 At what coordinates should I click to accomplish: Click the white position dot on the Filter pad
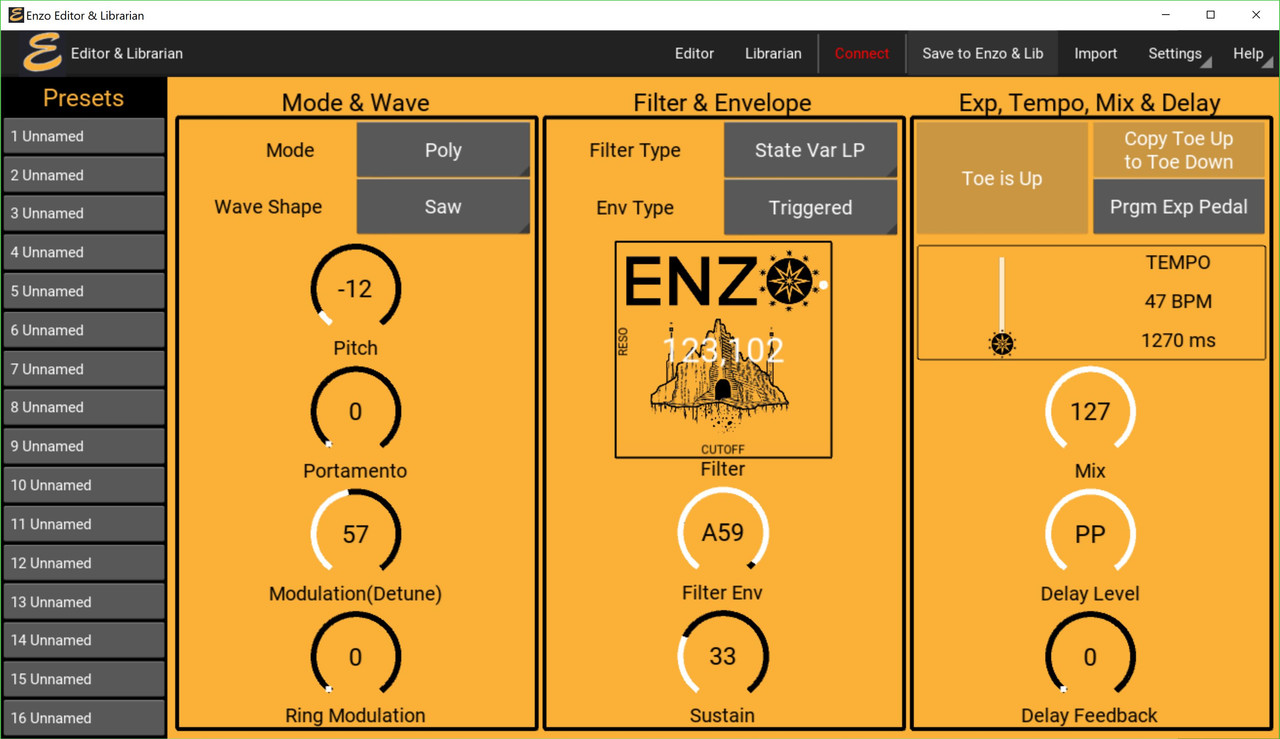[x=822, y=286]
